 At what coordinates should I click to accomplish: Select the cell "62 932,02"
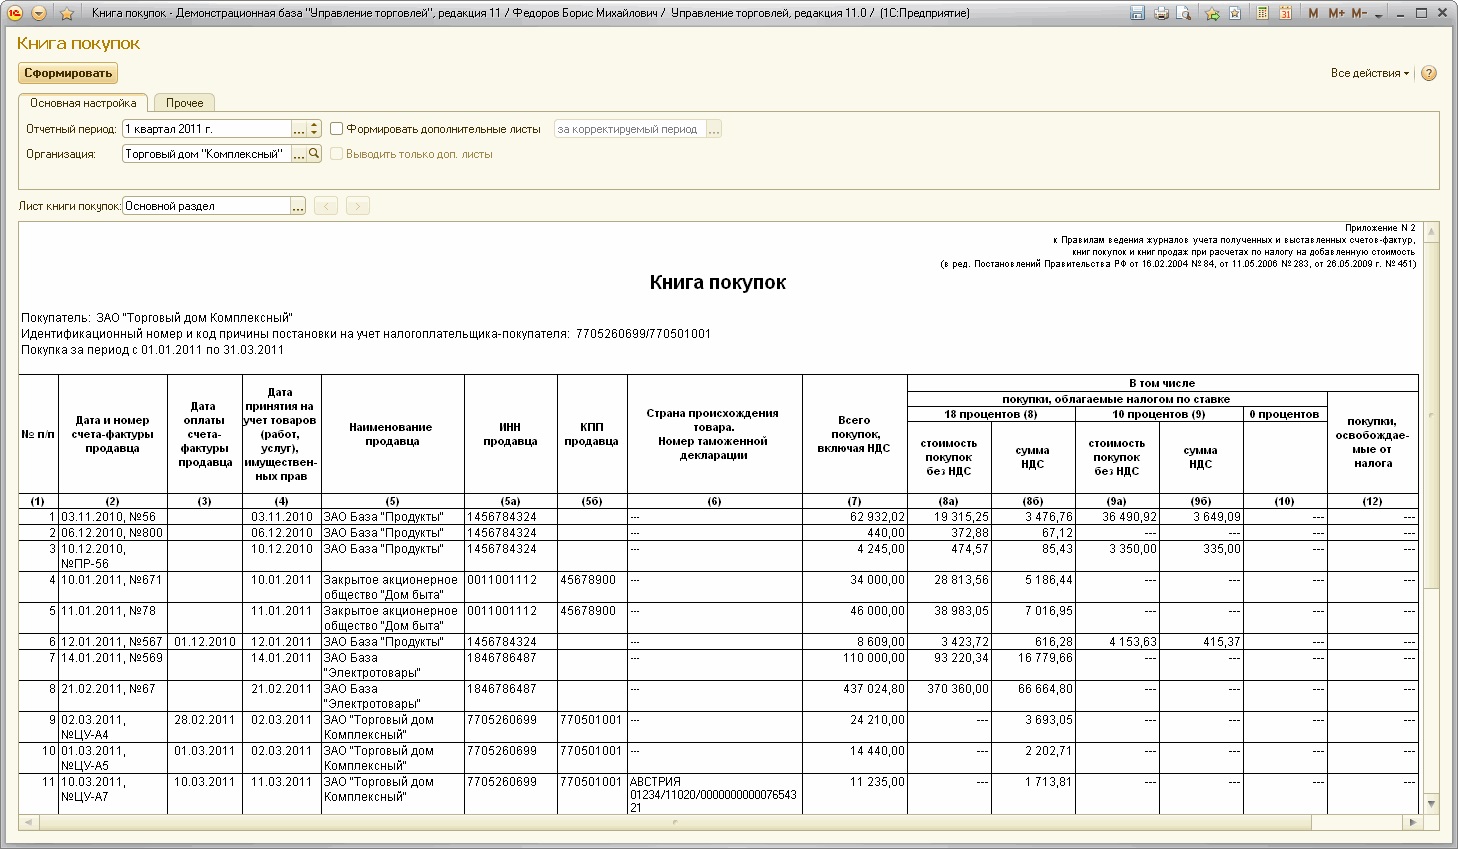pos(855,517)
